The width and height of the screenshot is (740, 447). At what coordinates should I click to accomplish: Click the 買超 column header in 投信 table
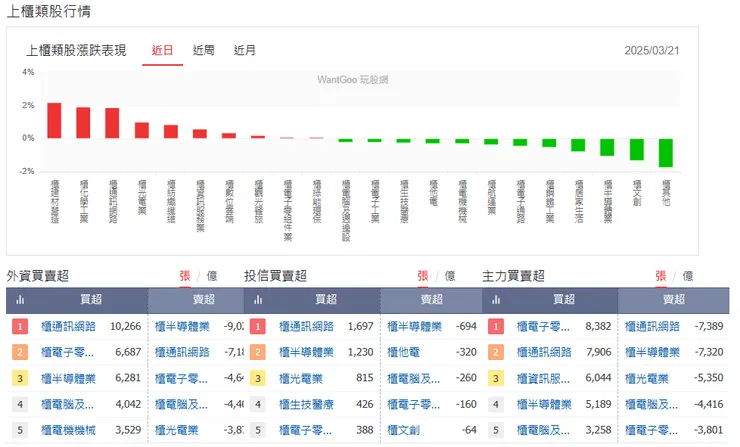coord(326,299)
